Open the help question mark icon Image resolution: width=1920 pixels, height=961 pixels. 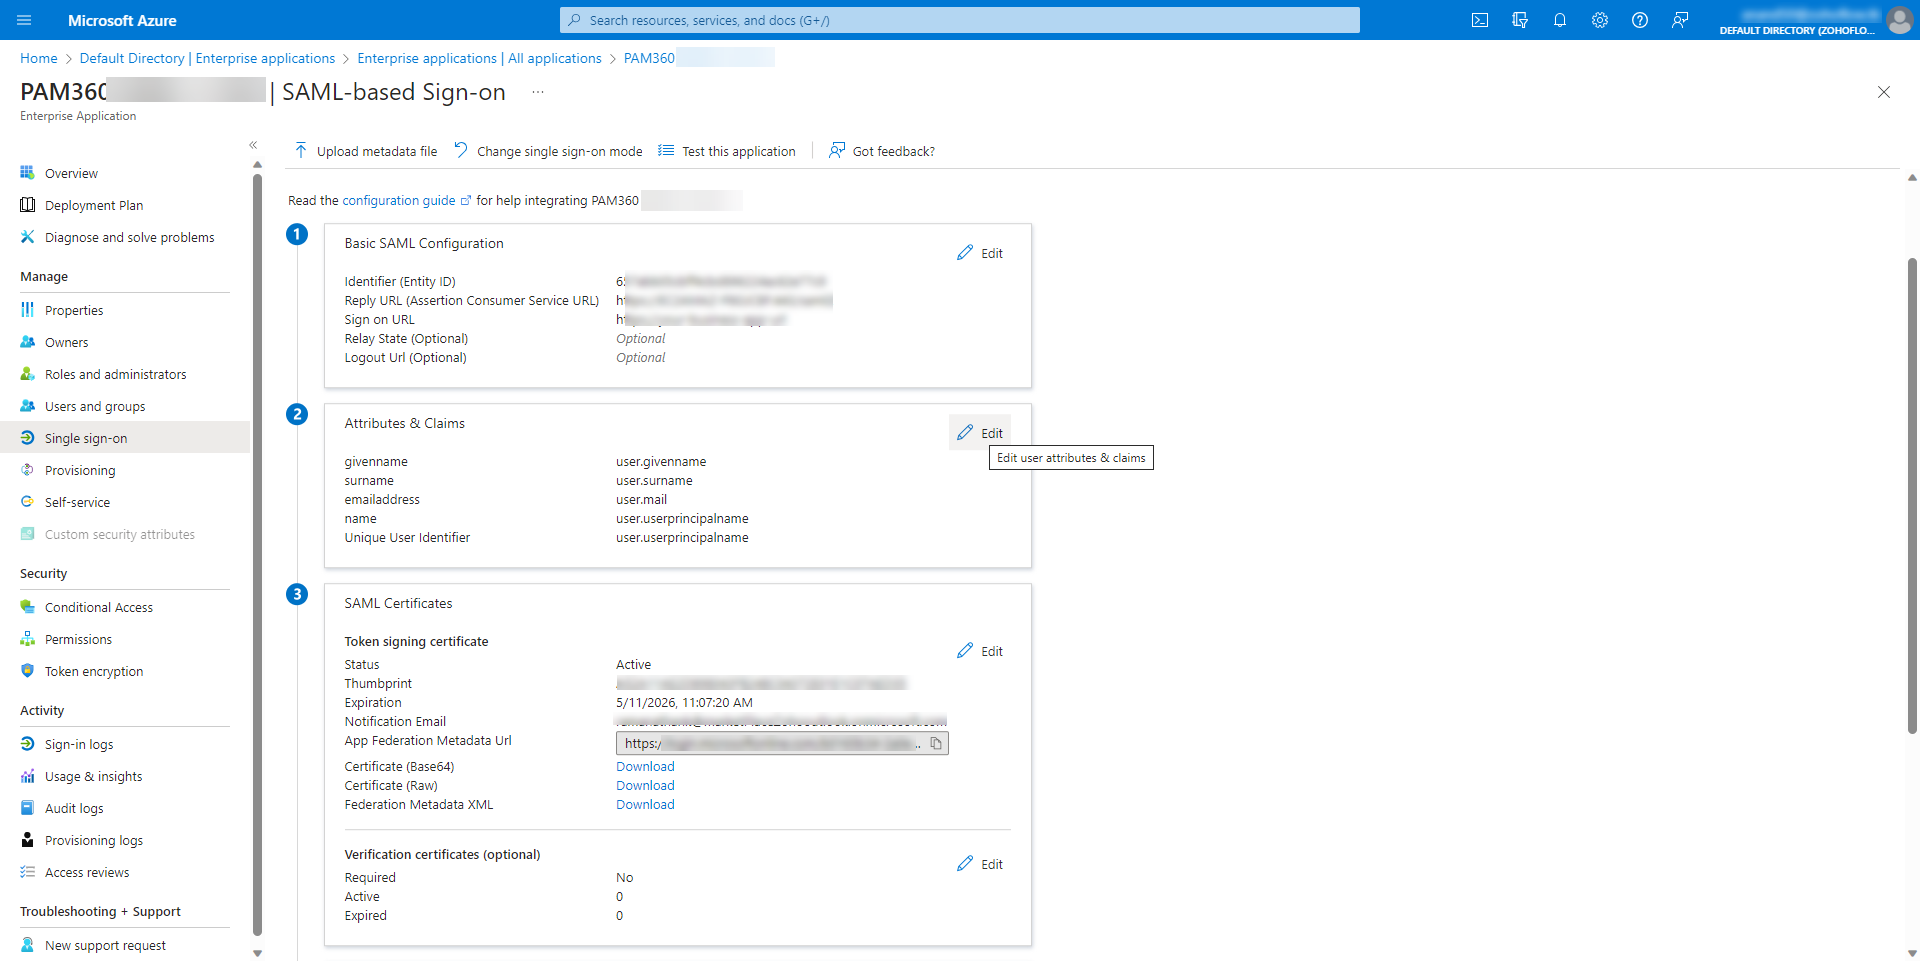click(1640, 20)
